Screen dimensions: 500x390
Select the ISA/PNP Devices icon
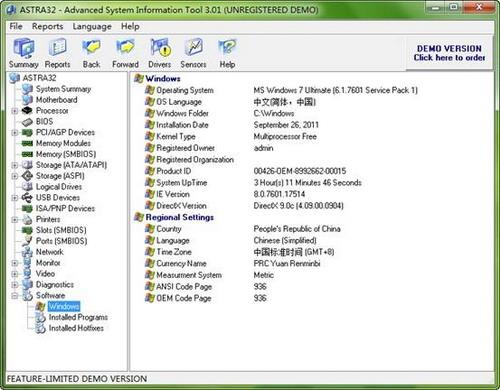[x=27, y=209]
